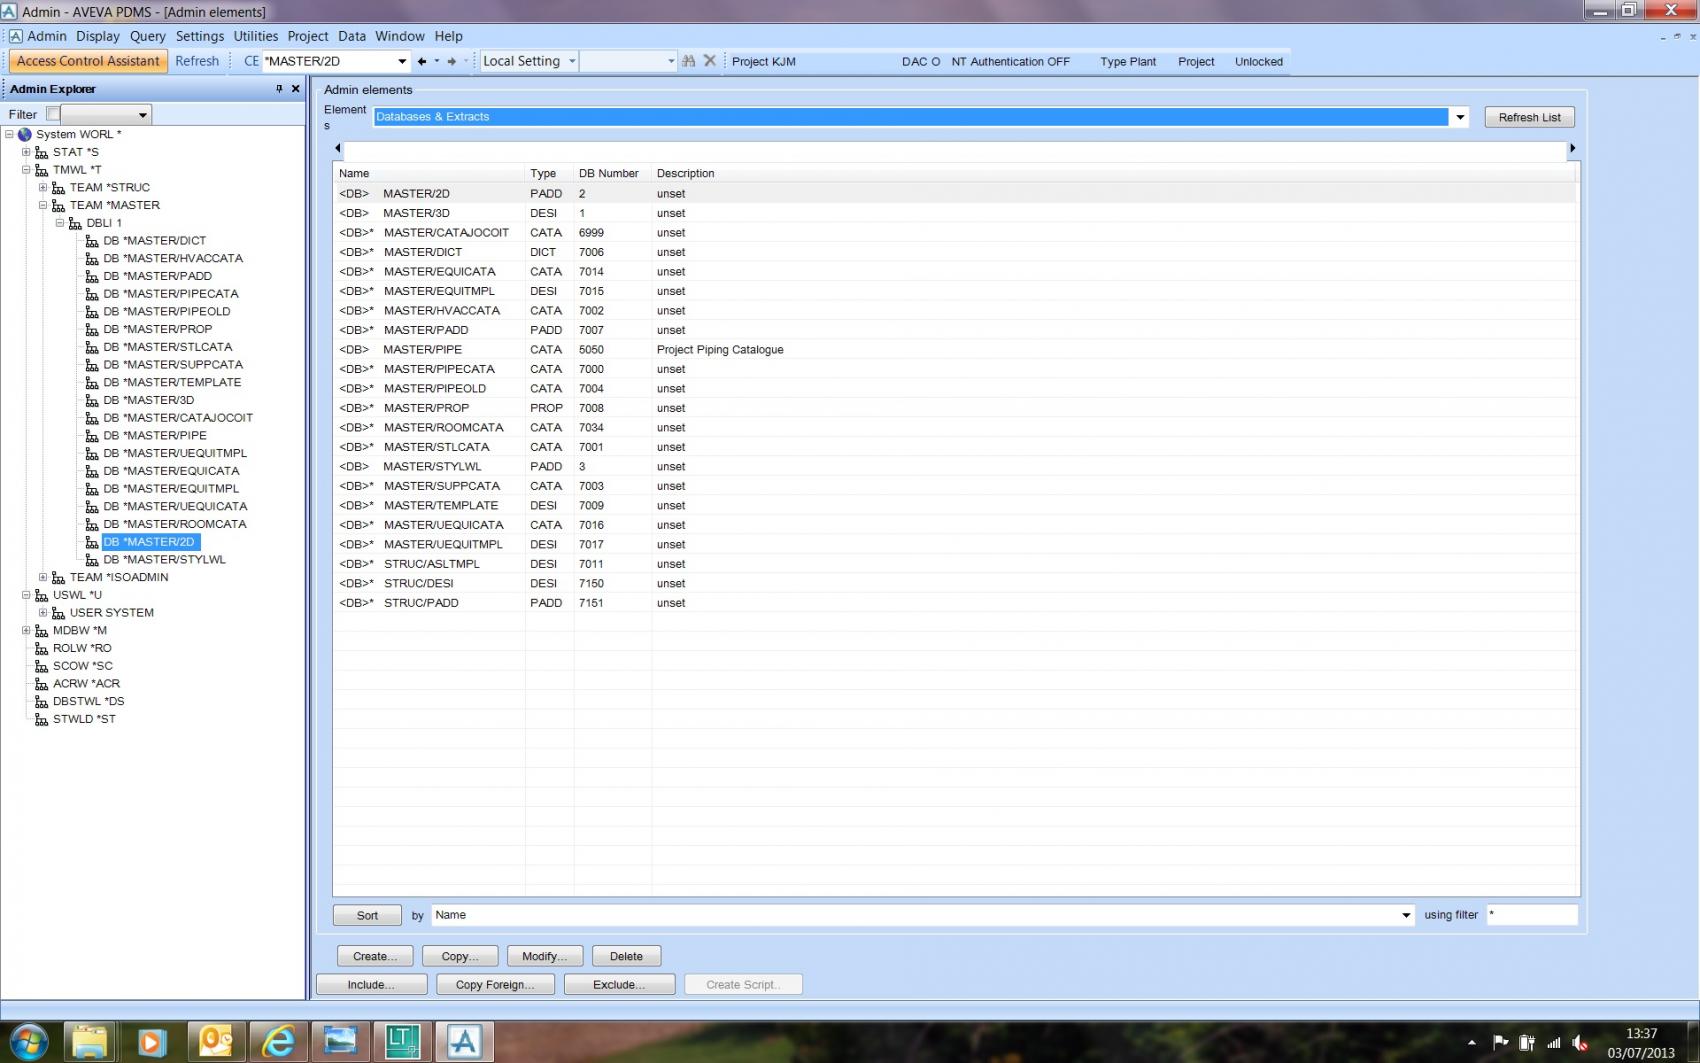Screen dimensions: 1700x1063
Task: Click the hierarchy icon of STWLD *ST
Action: (42, 719)
